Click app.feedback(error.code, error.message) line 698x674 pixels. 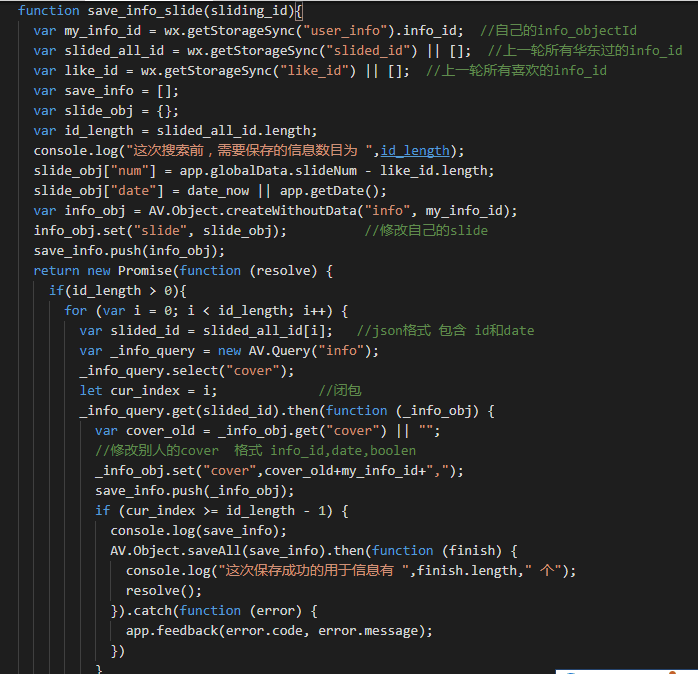click(x=279, y=631)
